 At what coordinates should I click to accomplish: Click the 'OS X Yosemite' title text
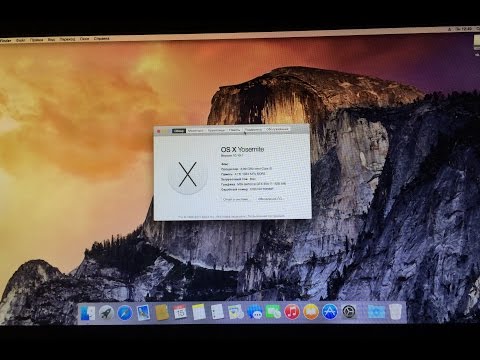coord(242,149)
